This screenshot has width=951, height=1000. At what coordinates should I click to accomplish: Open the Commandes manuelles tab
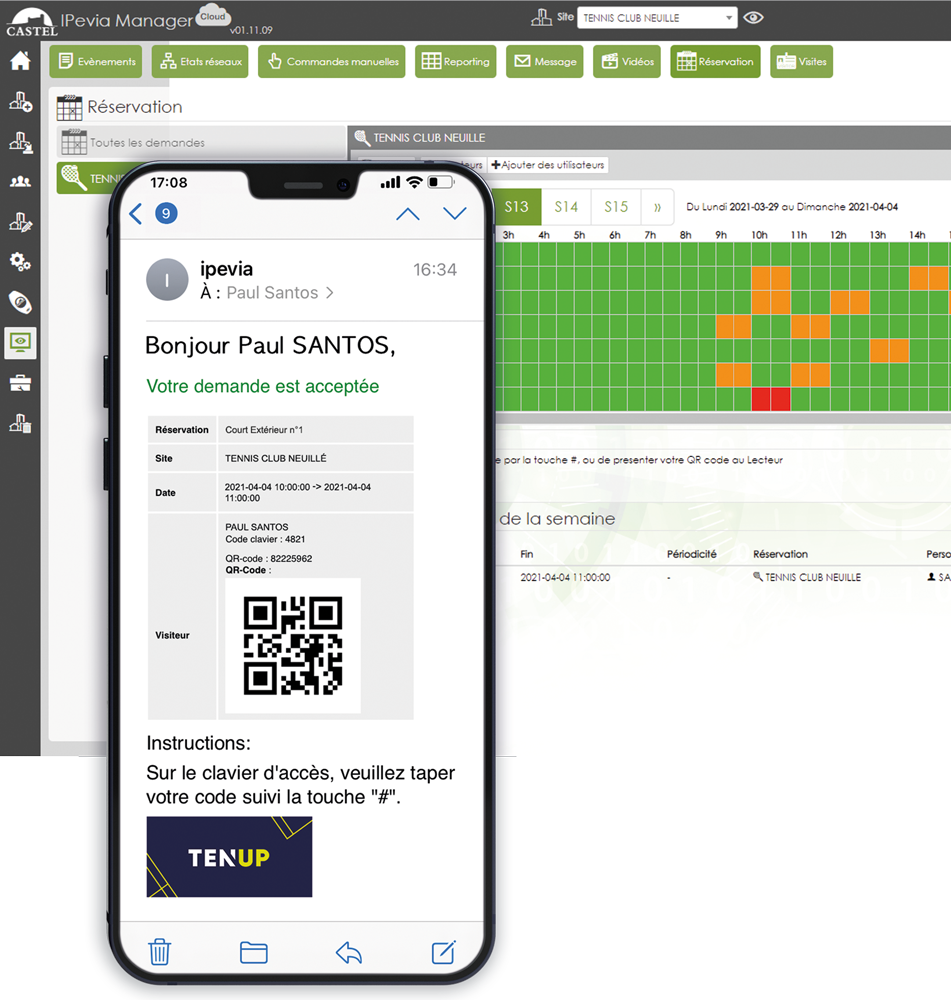point(332,62)
